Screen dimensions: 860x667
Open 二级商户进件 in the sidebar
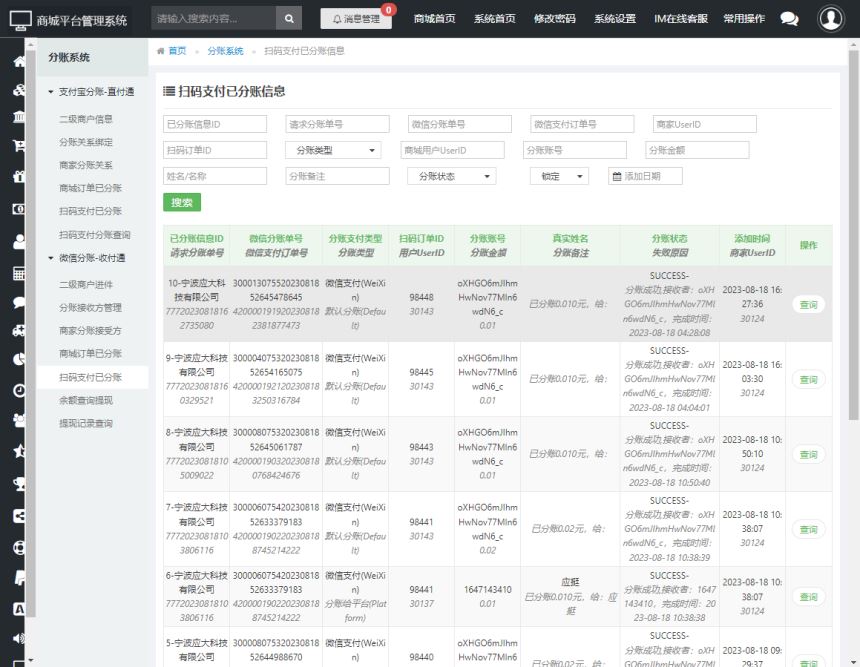[86, 284]
